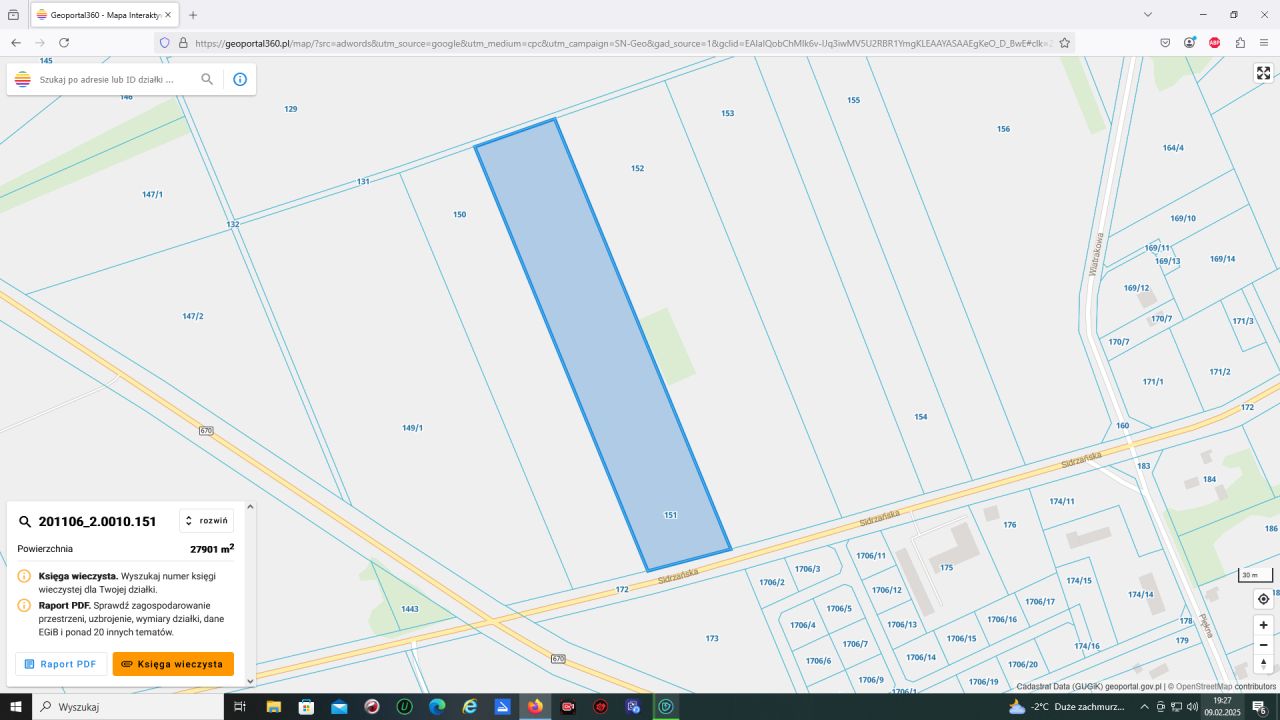
Task: Select parcel 150 on the map
Action: coord(459,214)
